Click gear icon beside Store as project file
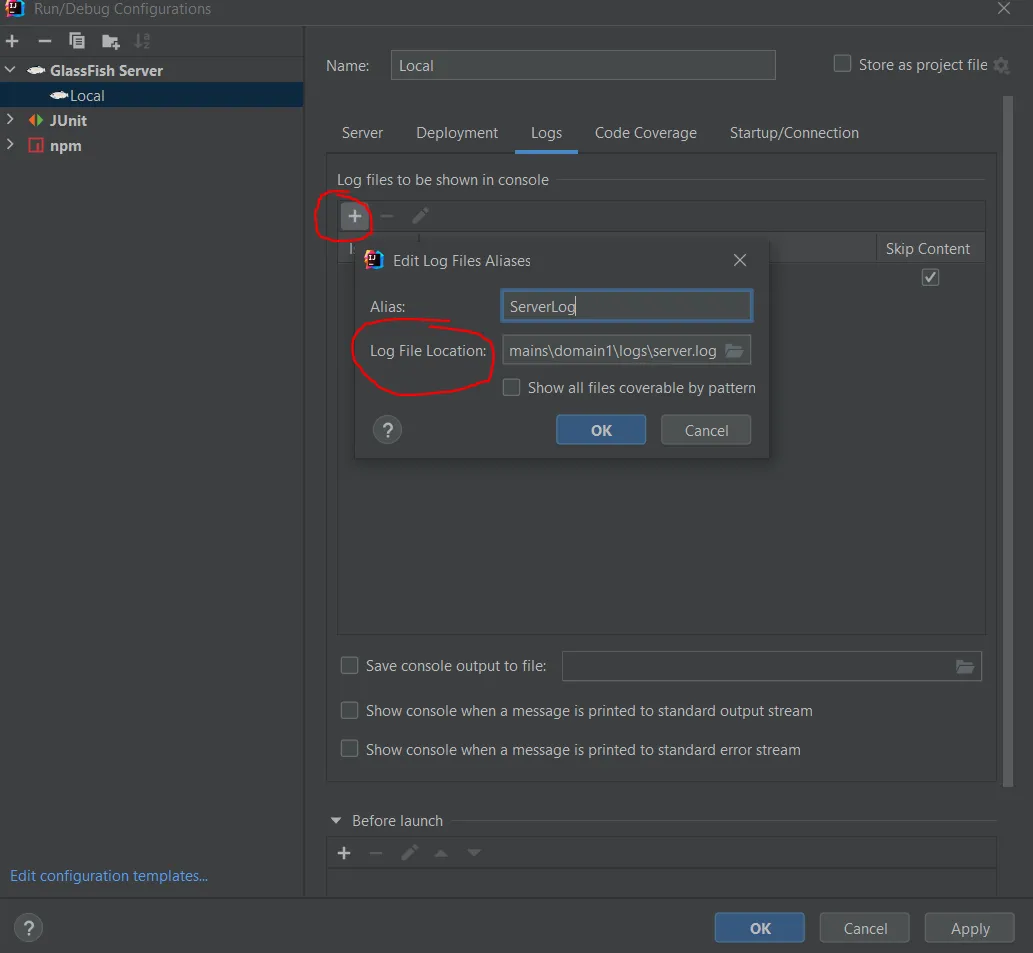 pos(1001,65)
